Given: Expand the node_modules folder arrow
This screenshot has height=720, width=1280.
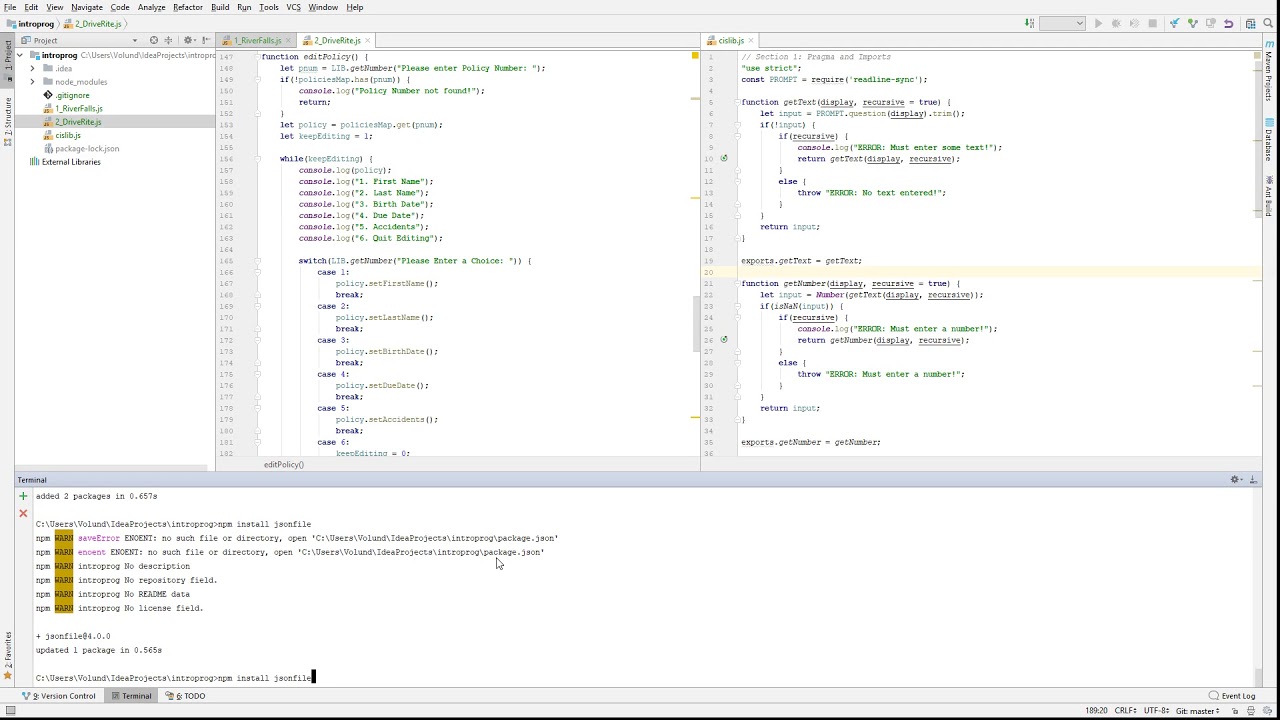Looking at the screenshot, I should click(x=33, y=82).
